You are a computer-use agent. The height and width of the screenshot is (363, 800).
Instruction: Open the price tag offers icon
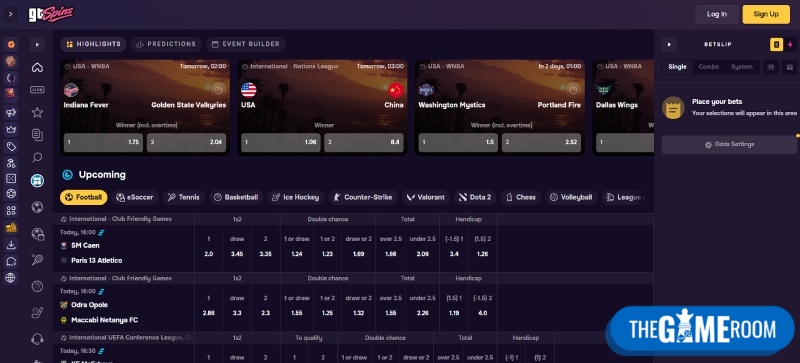click(11, 147)
